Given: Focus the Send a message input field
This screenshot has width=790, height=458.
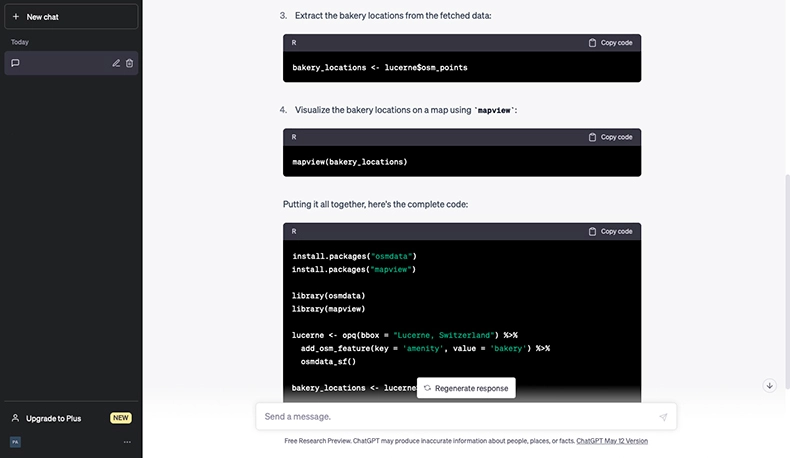Looking at the screenshot, I should 455,416.
